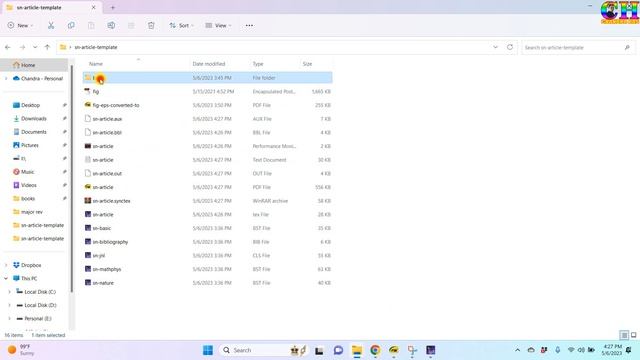
Task: Open the 'major rev' folder in sidebar
Action: (31, 212)
